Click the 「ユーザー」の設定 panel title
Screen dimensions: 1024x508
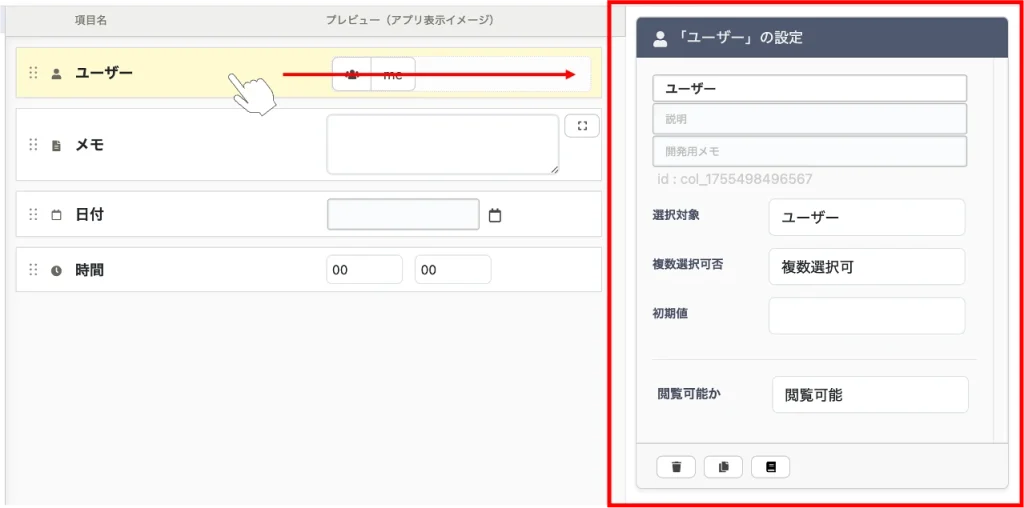pyautogui.click(x=739, y=38)
